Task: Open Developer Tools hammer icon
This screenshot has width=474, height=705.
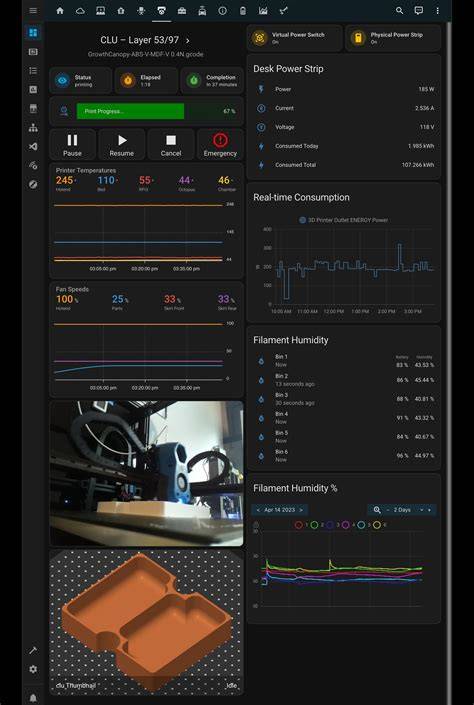Action: pyautogui.click(x=33, y=650)
